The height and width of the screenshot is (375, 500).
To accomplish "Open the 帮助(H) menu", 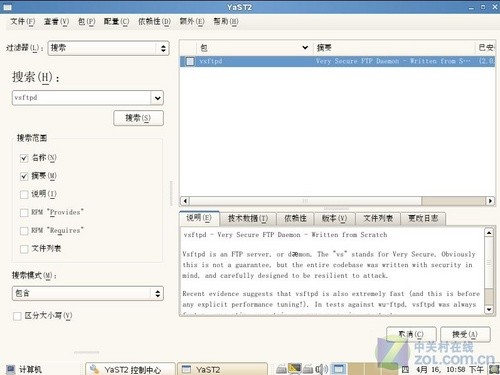I will coord(226,22).
